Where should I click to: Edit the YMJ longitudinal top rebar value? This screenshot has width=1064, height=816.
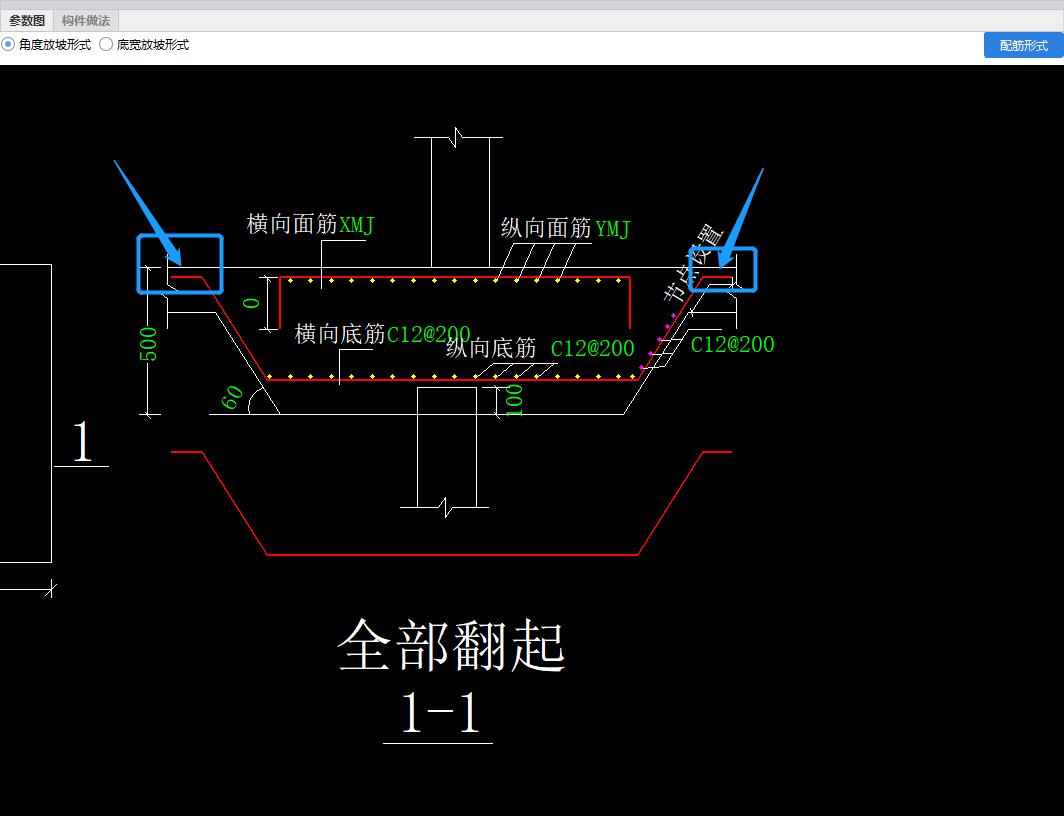613,229
